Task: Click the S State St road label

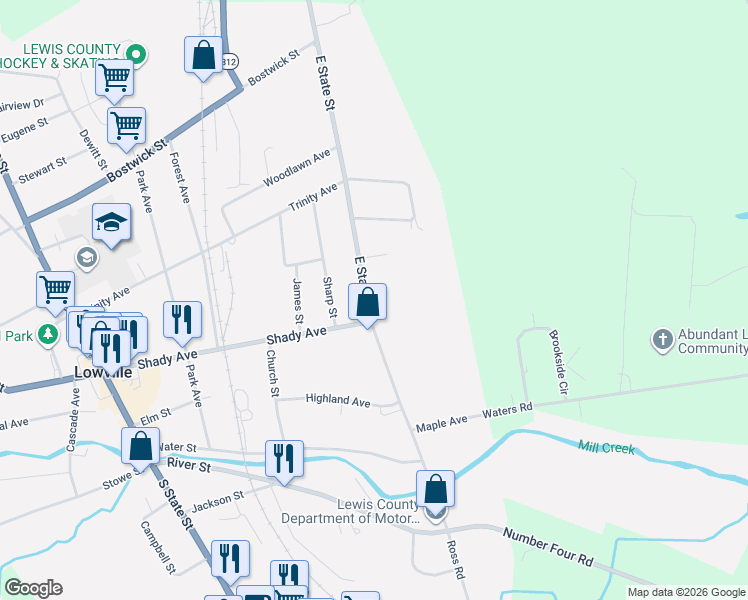Action: 176,504
